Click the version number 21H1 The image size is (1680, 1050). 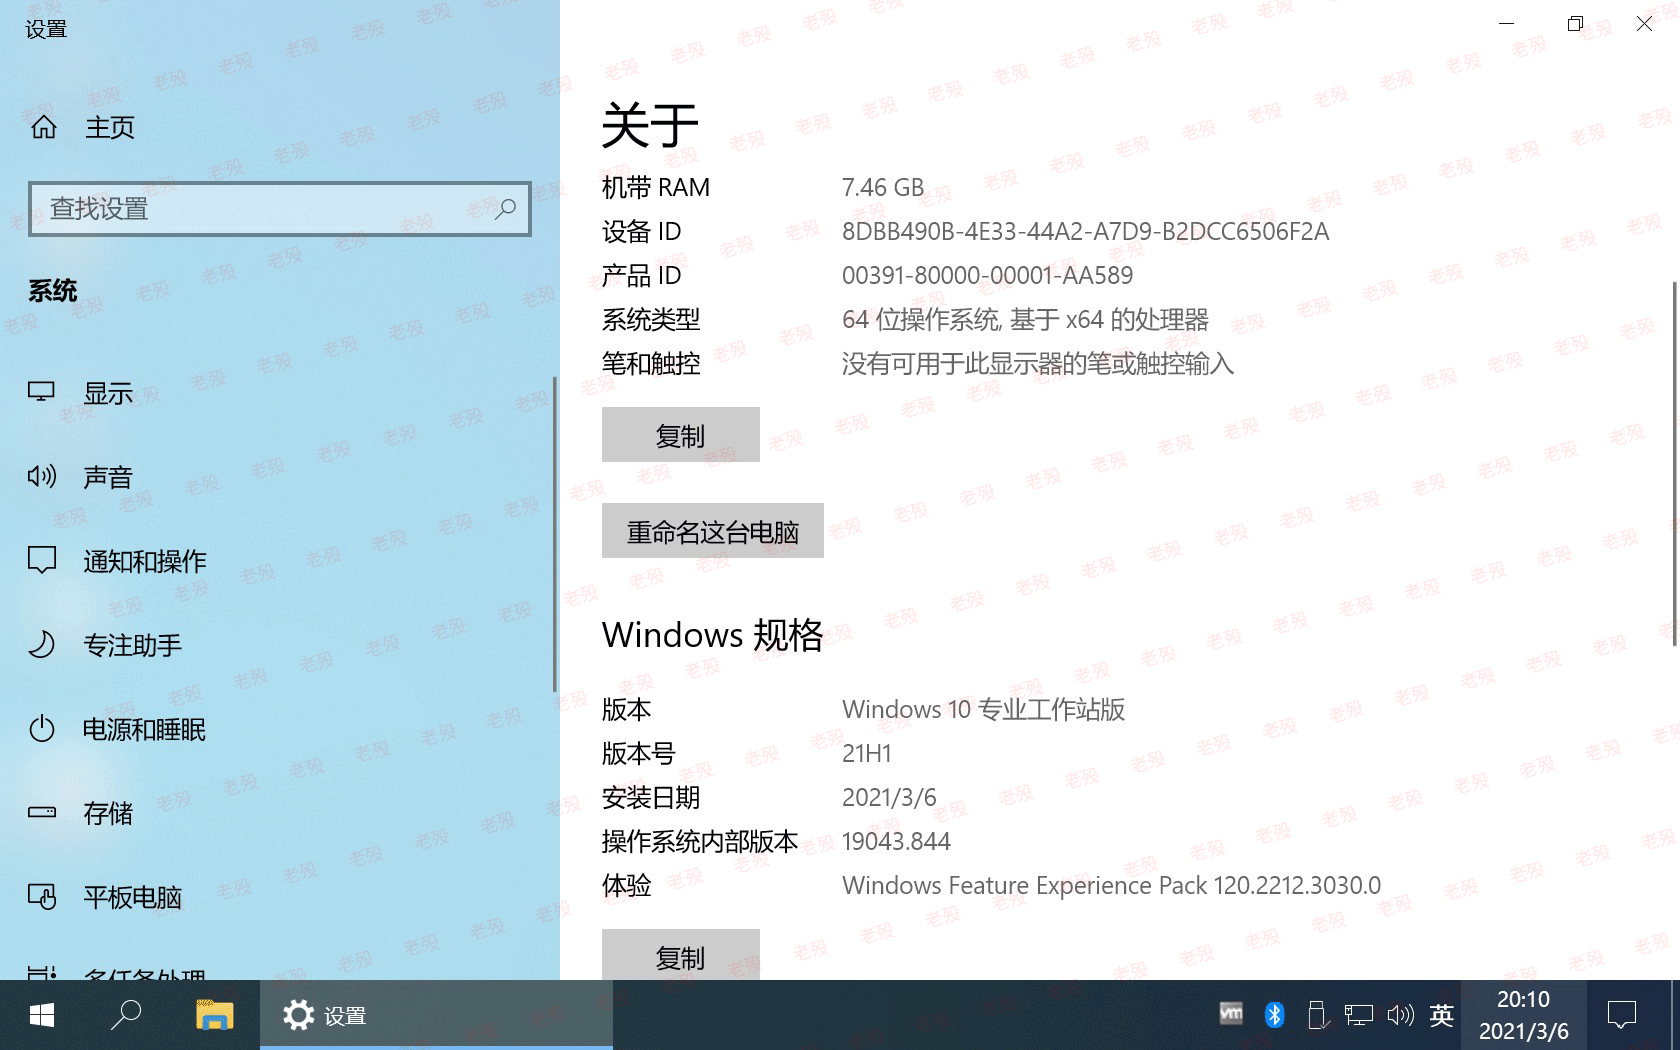pos(866,753)
